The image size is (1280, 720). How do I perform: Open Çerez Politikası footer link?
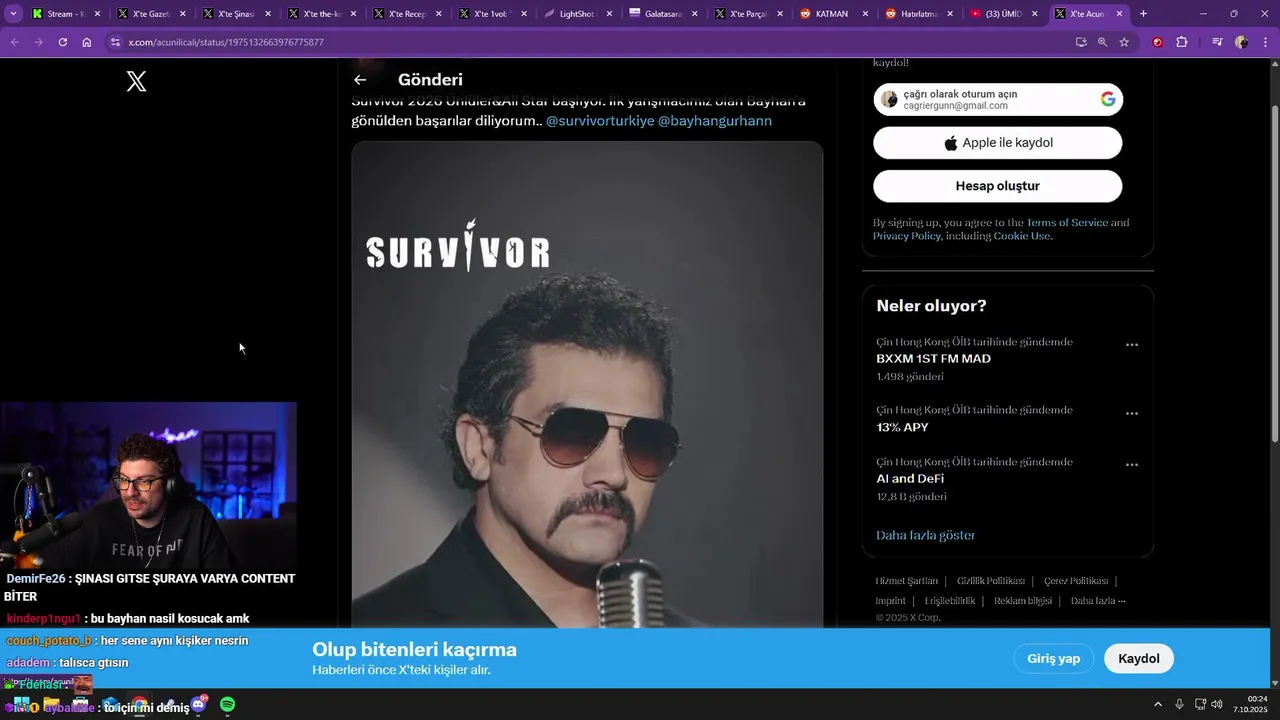[x=1076, y=581]
